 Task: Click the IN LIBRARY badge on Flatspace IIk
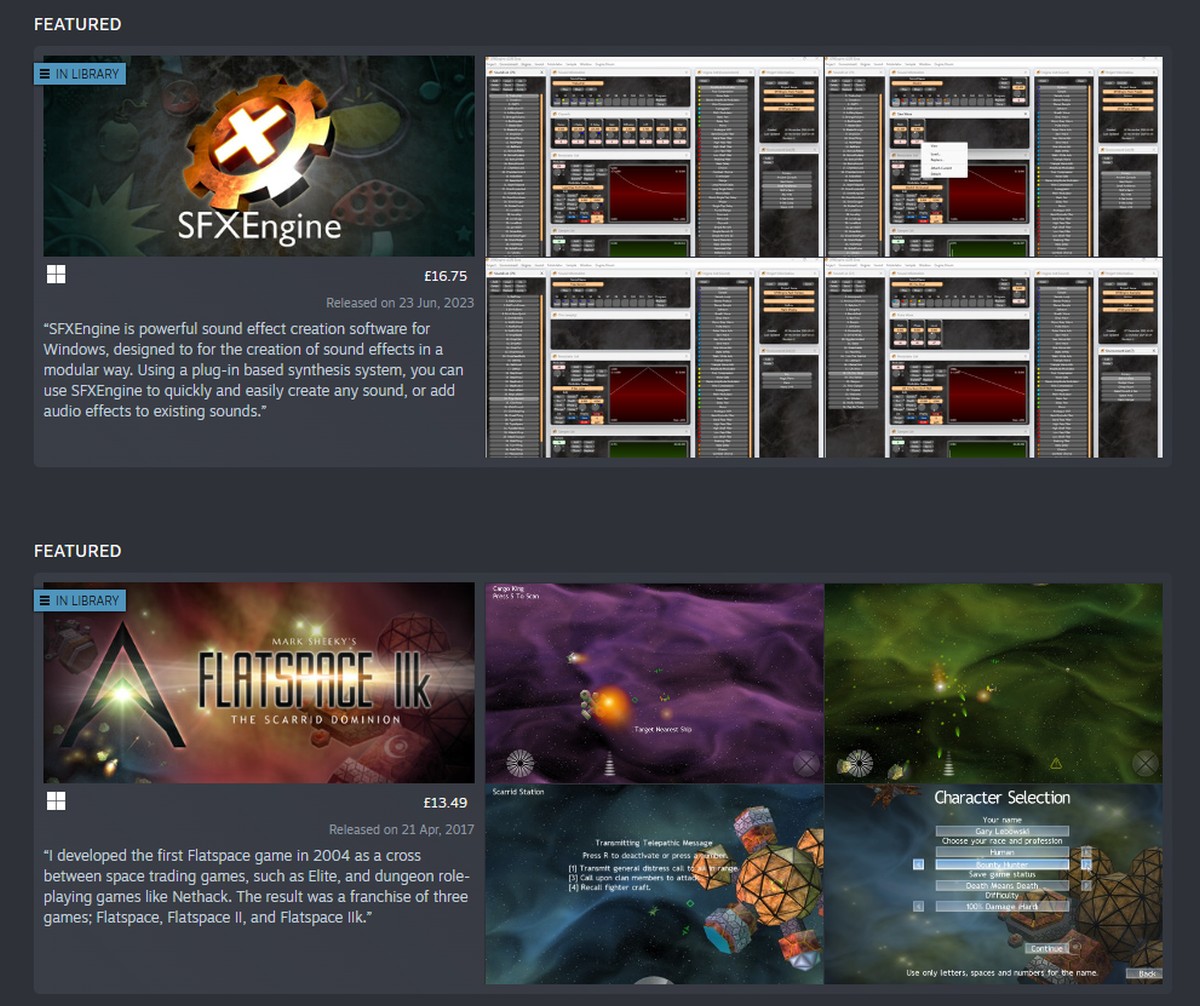[x=80, y=601]
